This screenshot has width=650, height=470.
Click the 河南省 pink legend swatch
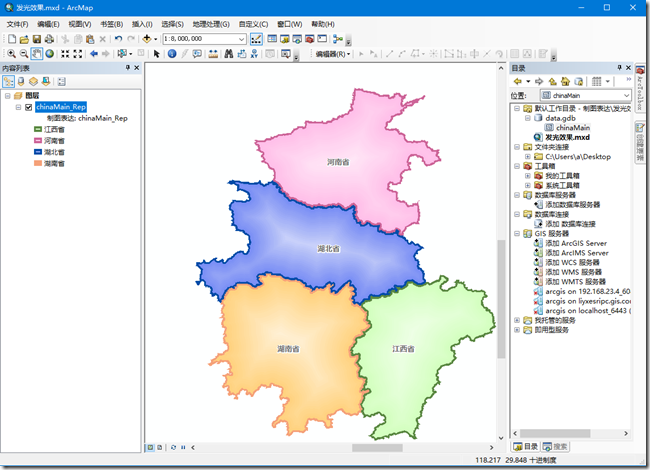click(38, 141)
